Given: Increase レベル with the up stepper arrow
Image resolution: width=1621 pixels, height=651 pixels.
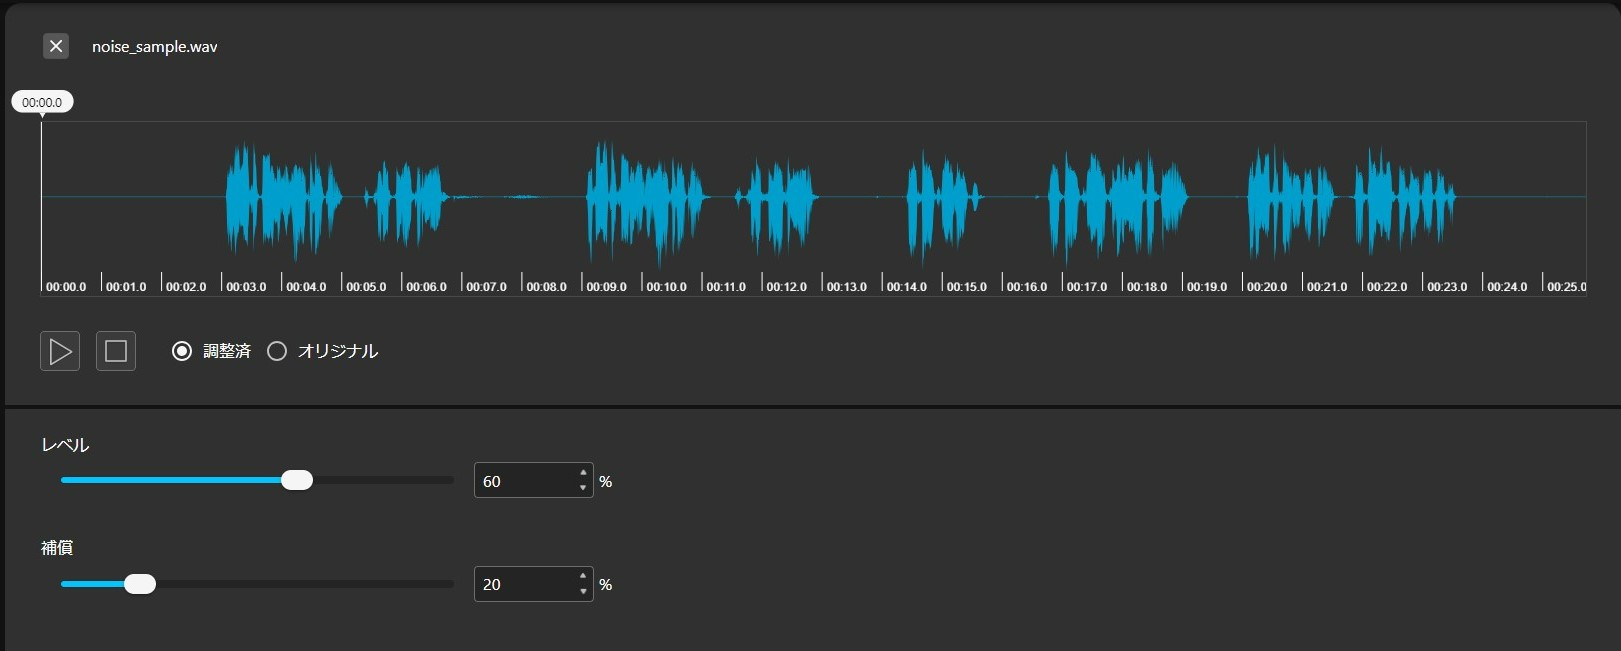Looking at the screenshot, I should [x=583, y=473].
